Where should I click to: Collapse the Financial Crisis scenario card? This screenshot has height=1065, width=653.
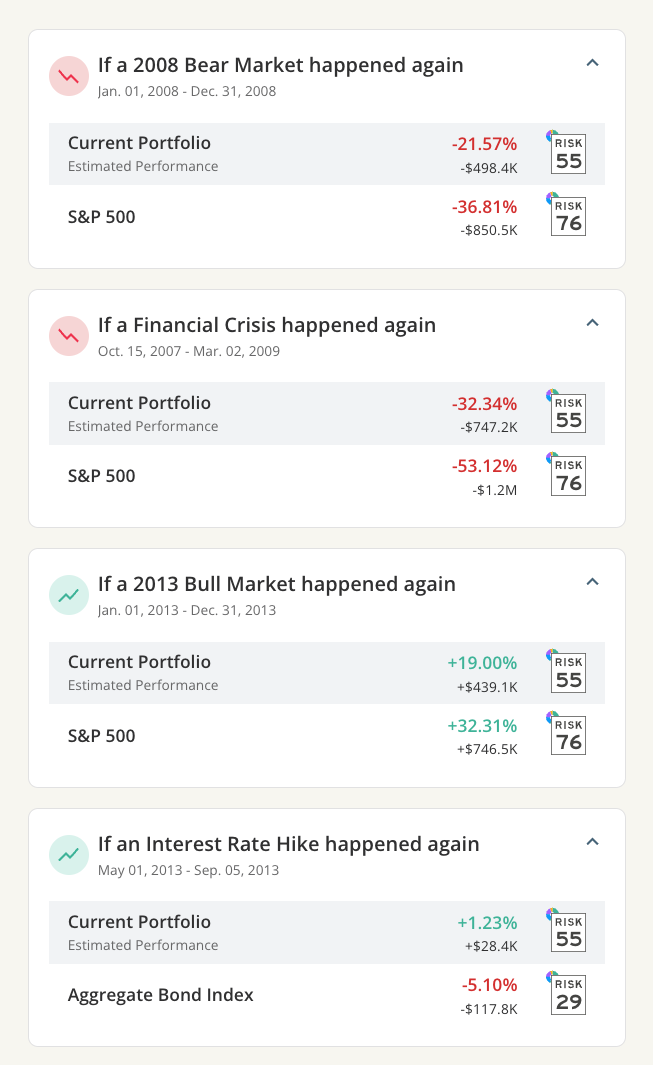[592, 322]
